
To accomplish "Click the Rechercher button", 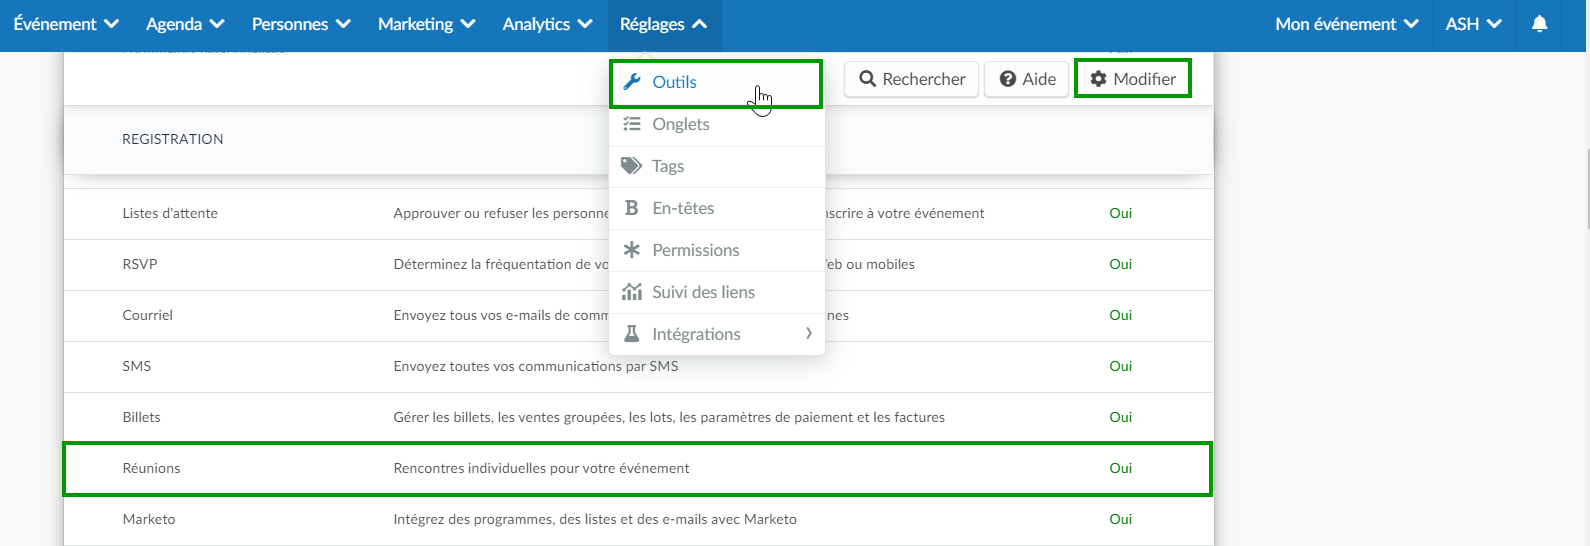I will click(x=911, y=79).
